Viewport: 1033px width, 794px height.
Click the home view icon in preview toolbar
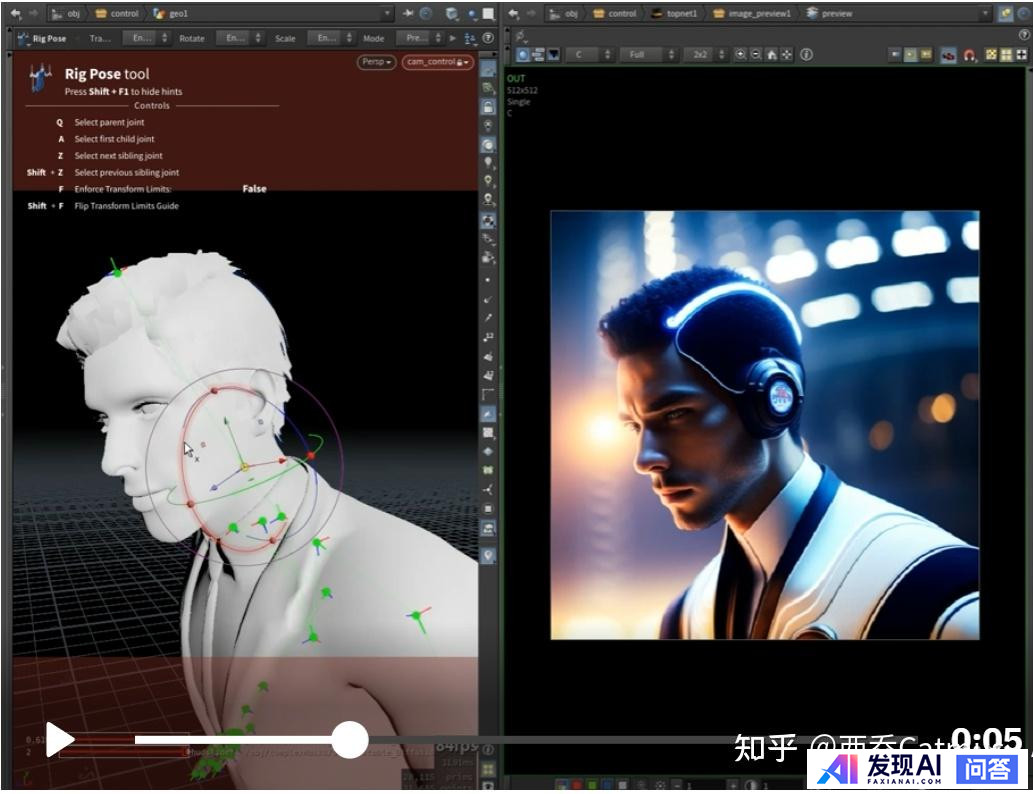point(772,55)
